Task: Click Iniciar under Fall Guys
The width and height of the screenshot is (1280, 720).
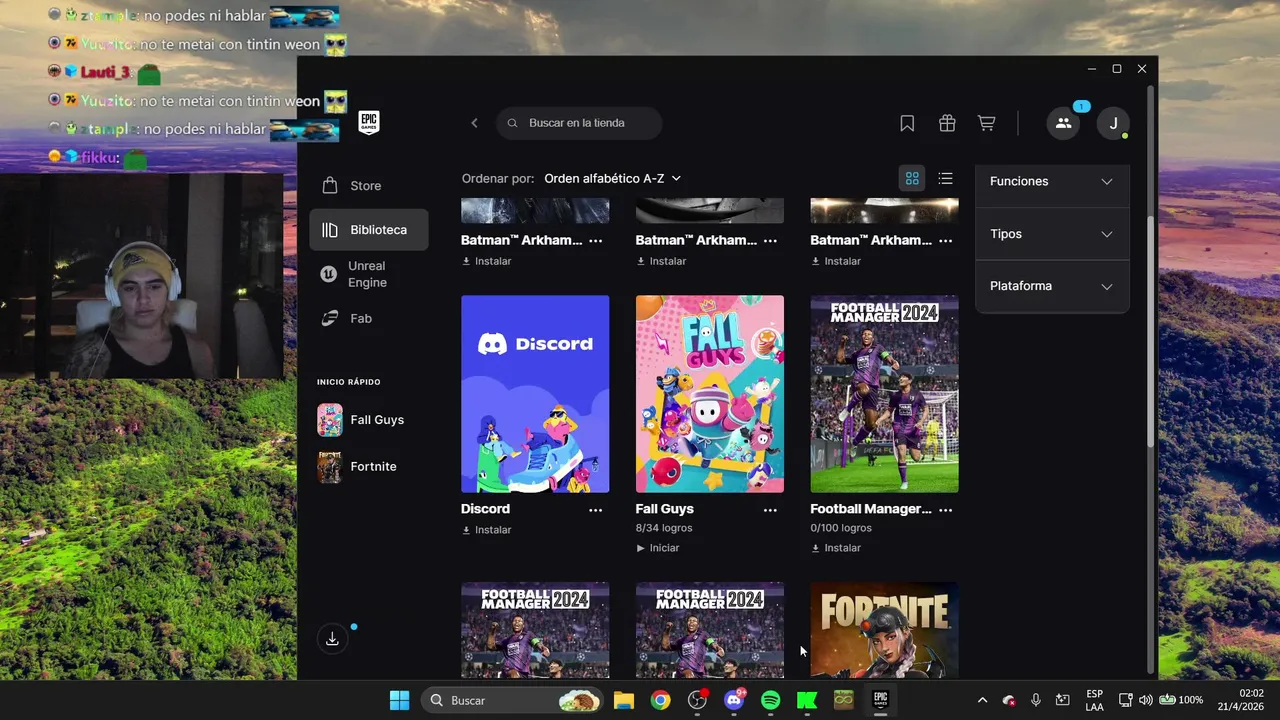Action: point(658,548)
